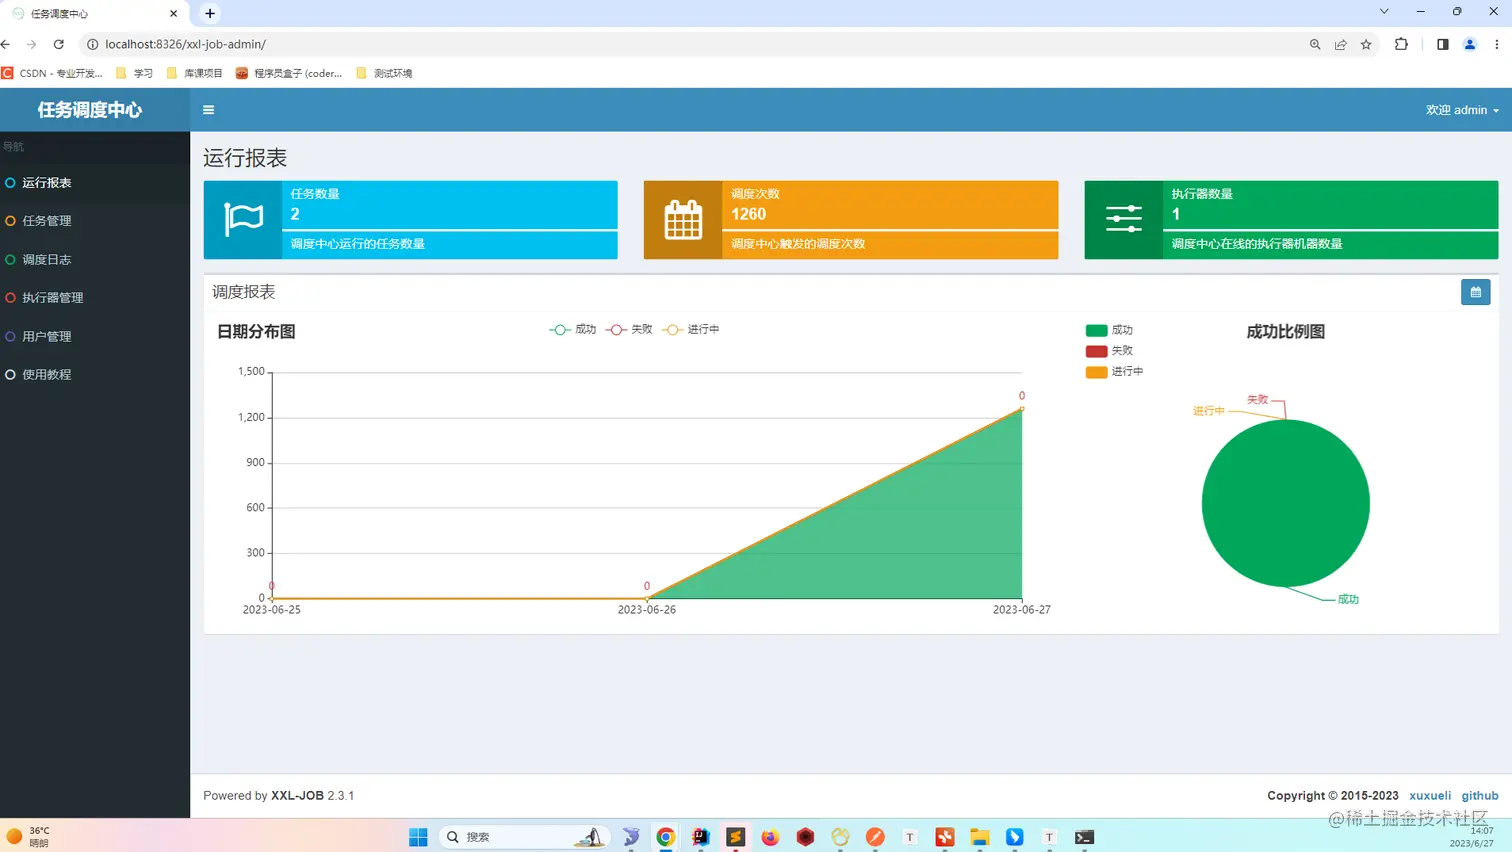Navigate to 执行器管理 in the sidebar
Image resolution: width=1512 pixels, height=852 pixels.
click(95, 298)
